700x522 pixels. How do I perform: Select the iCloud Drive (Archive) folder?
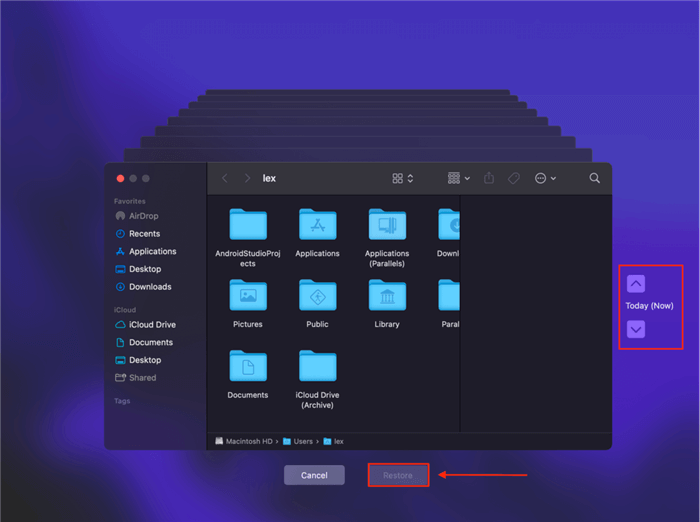pyautogui.click(x=318, y=366)
